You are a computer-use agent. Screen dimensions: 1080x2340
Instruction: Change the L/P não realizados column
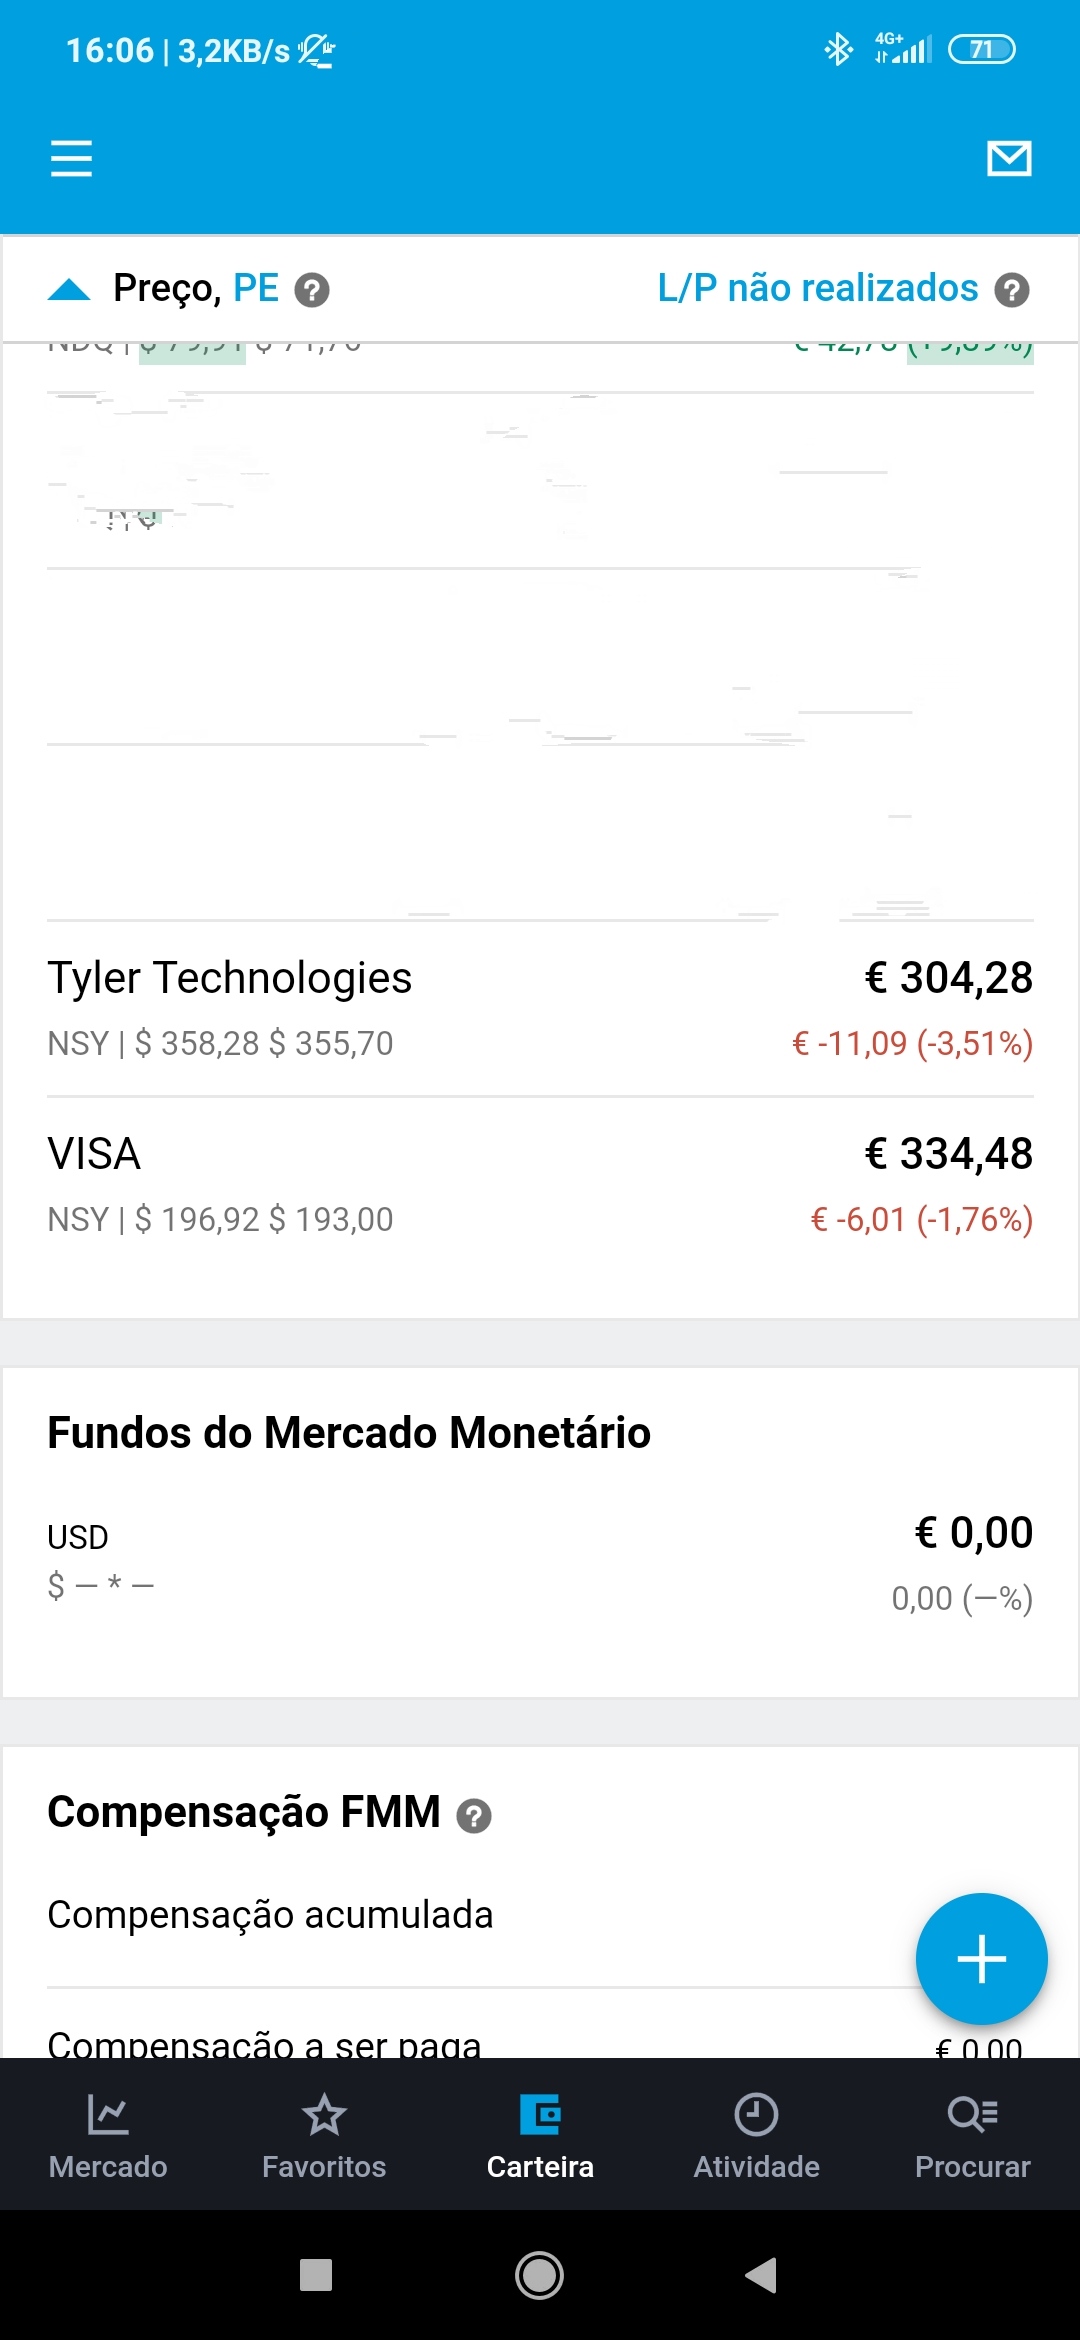click(817, 288)
